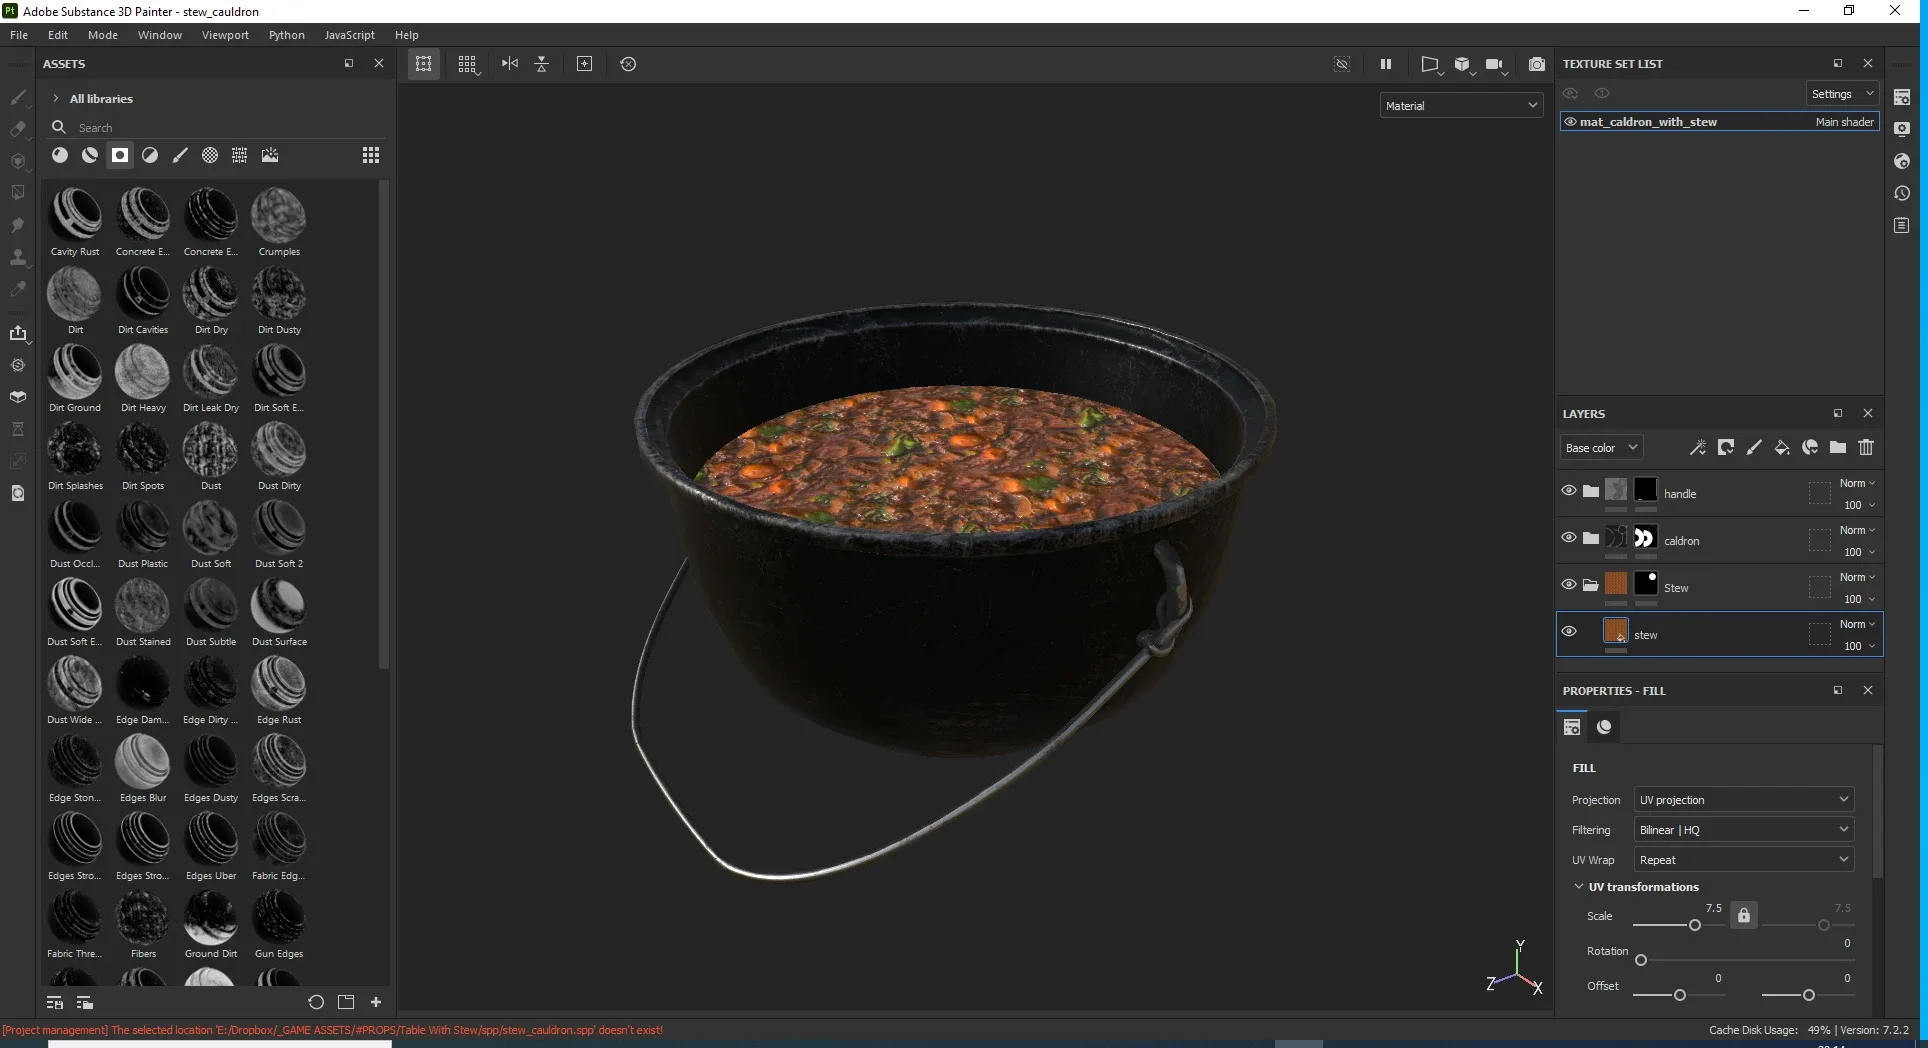Open the History icon in right sidebar
The width and height of the screenshot is (1928, 1048).
tap(1902, 193)
